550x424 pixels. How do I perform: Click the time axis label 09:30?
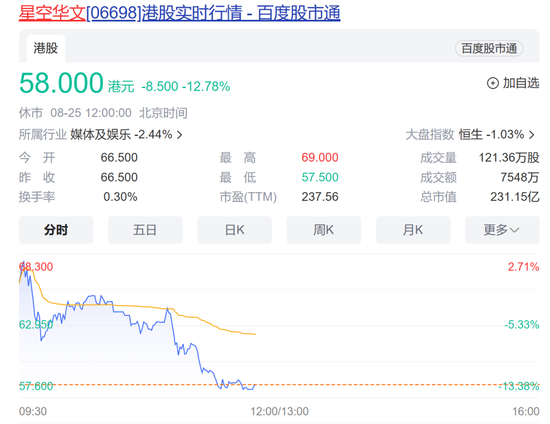33,411
